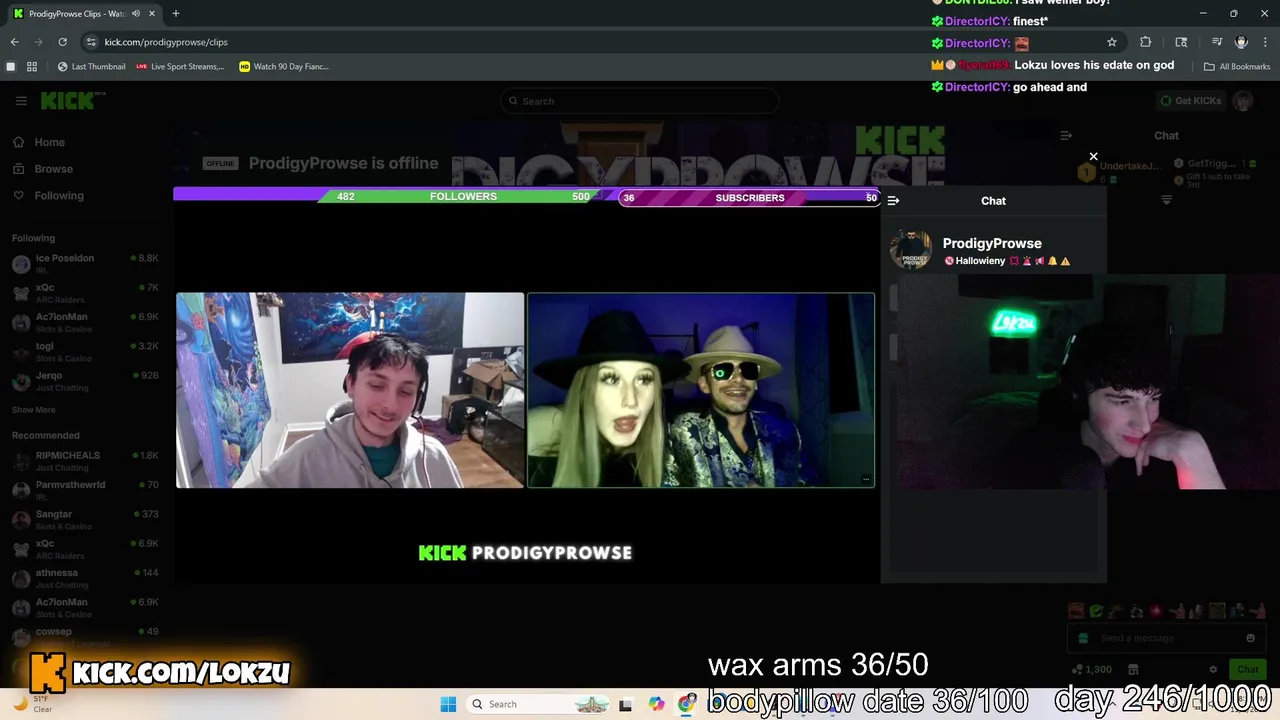Open the Watch 90 Day Fianc bookmark
Screen dimensions: 1280x720
(284, 66)
